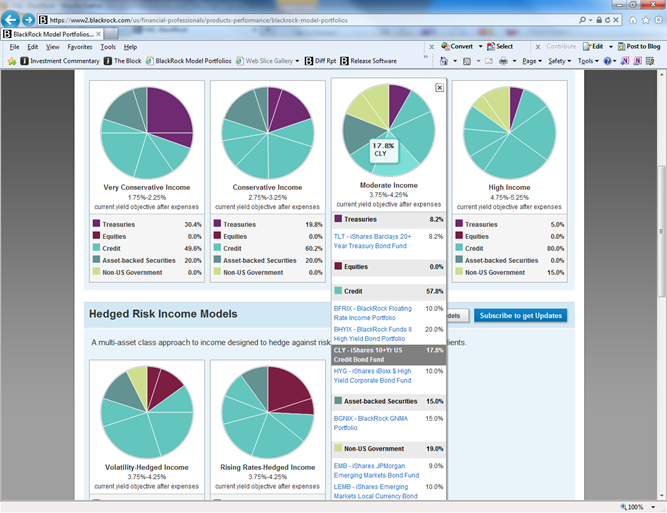Click the Convert toolbar button
This screenshot has width=667, height=513.
457,46
